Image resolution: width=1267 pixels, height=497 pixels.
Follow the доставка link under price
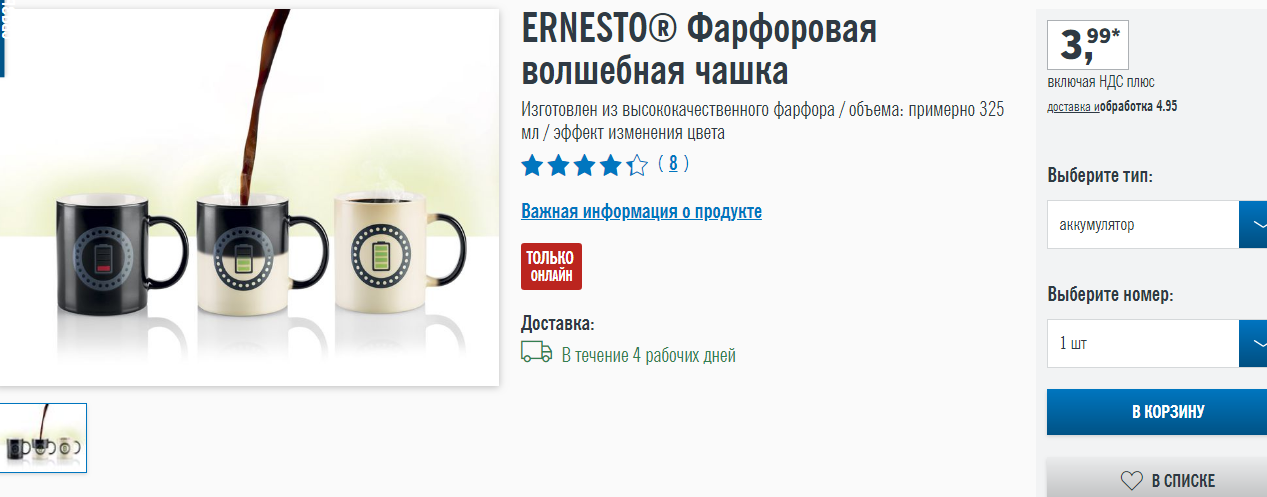[1072, 106]
